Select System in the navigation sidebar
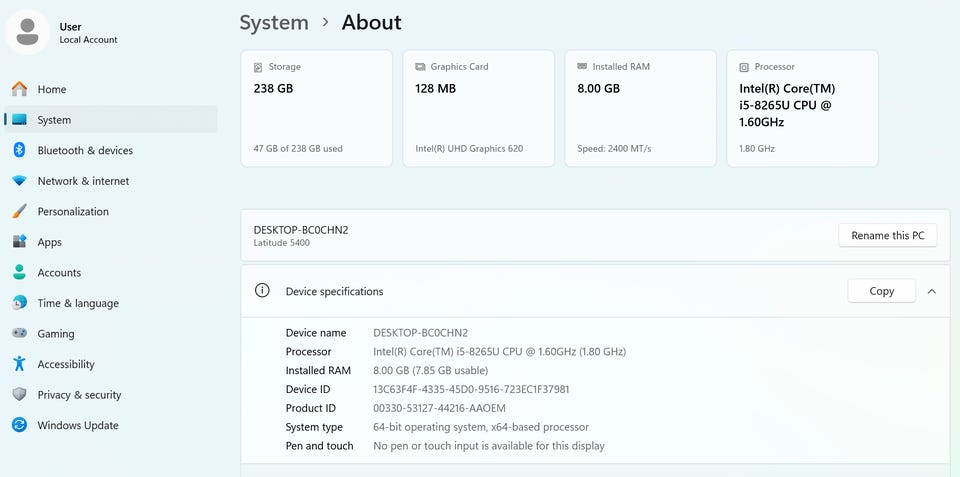The height and width of the screenshot is (477, 960). (54, 120)
